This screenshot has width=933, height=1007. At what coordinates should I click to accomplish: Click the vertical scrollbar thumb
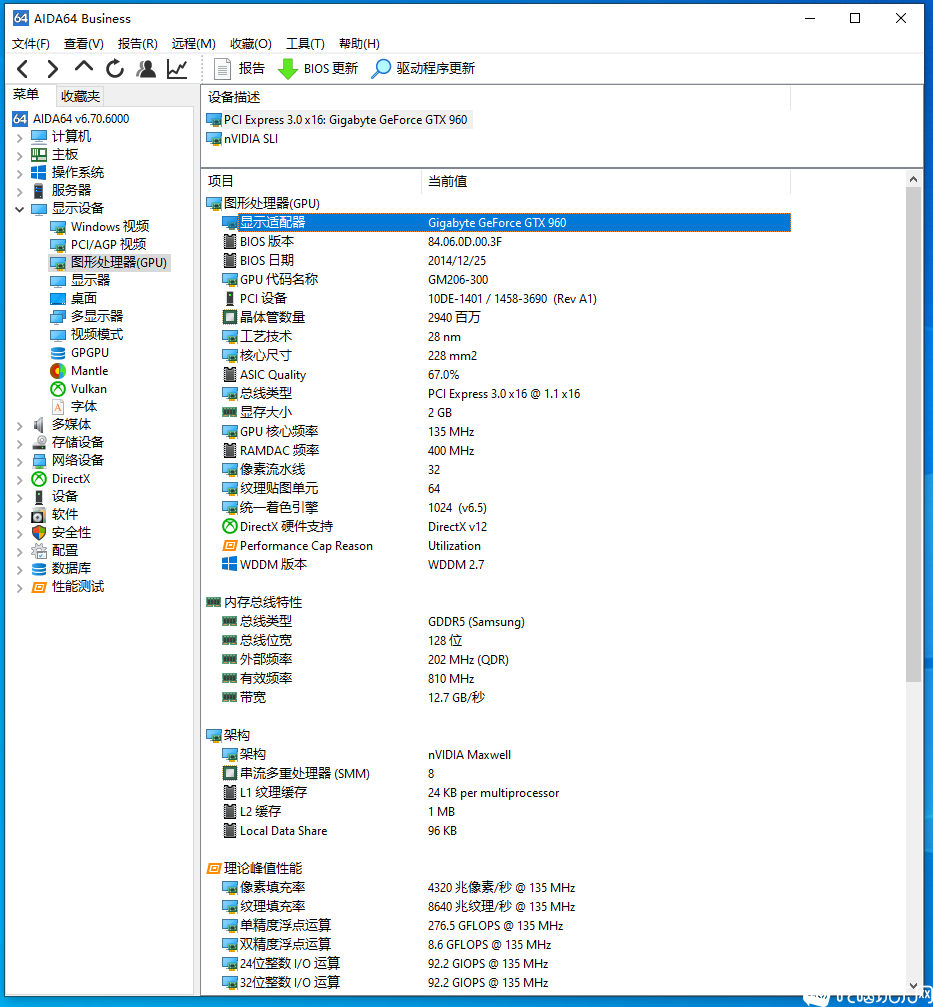914,435
